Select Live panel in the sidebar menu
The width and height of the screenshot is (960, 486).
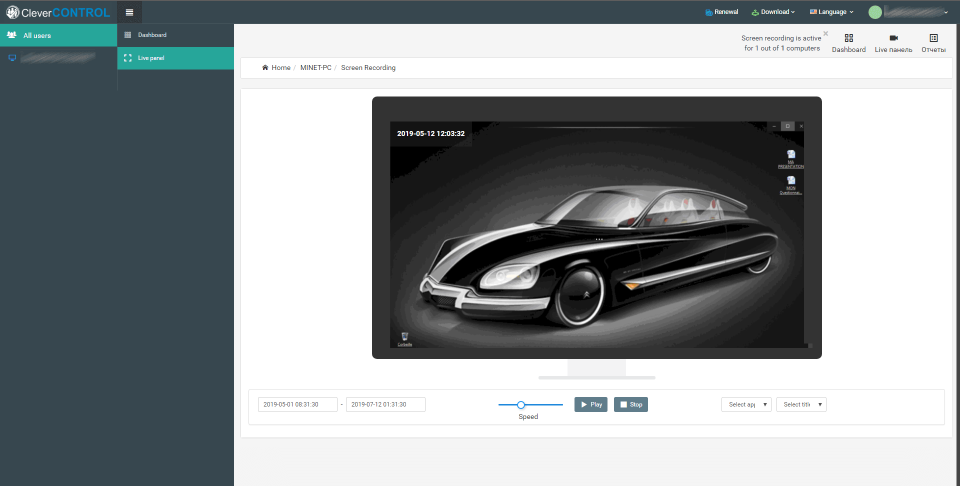tap(151, 59)
